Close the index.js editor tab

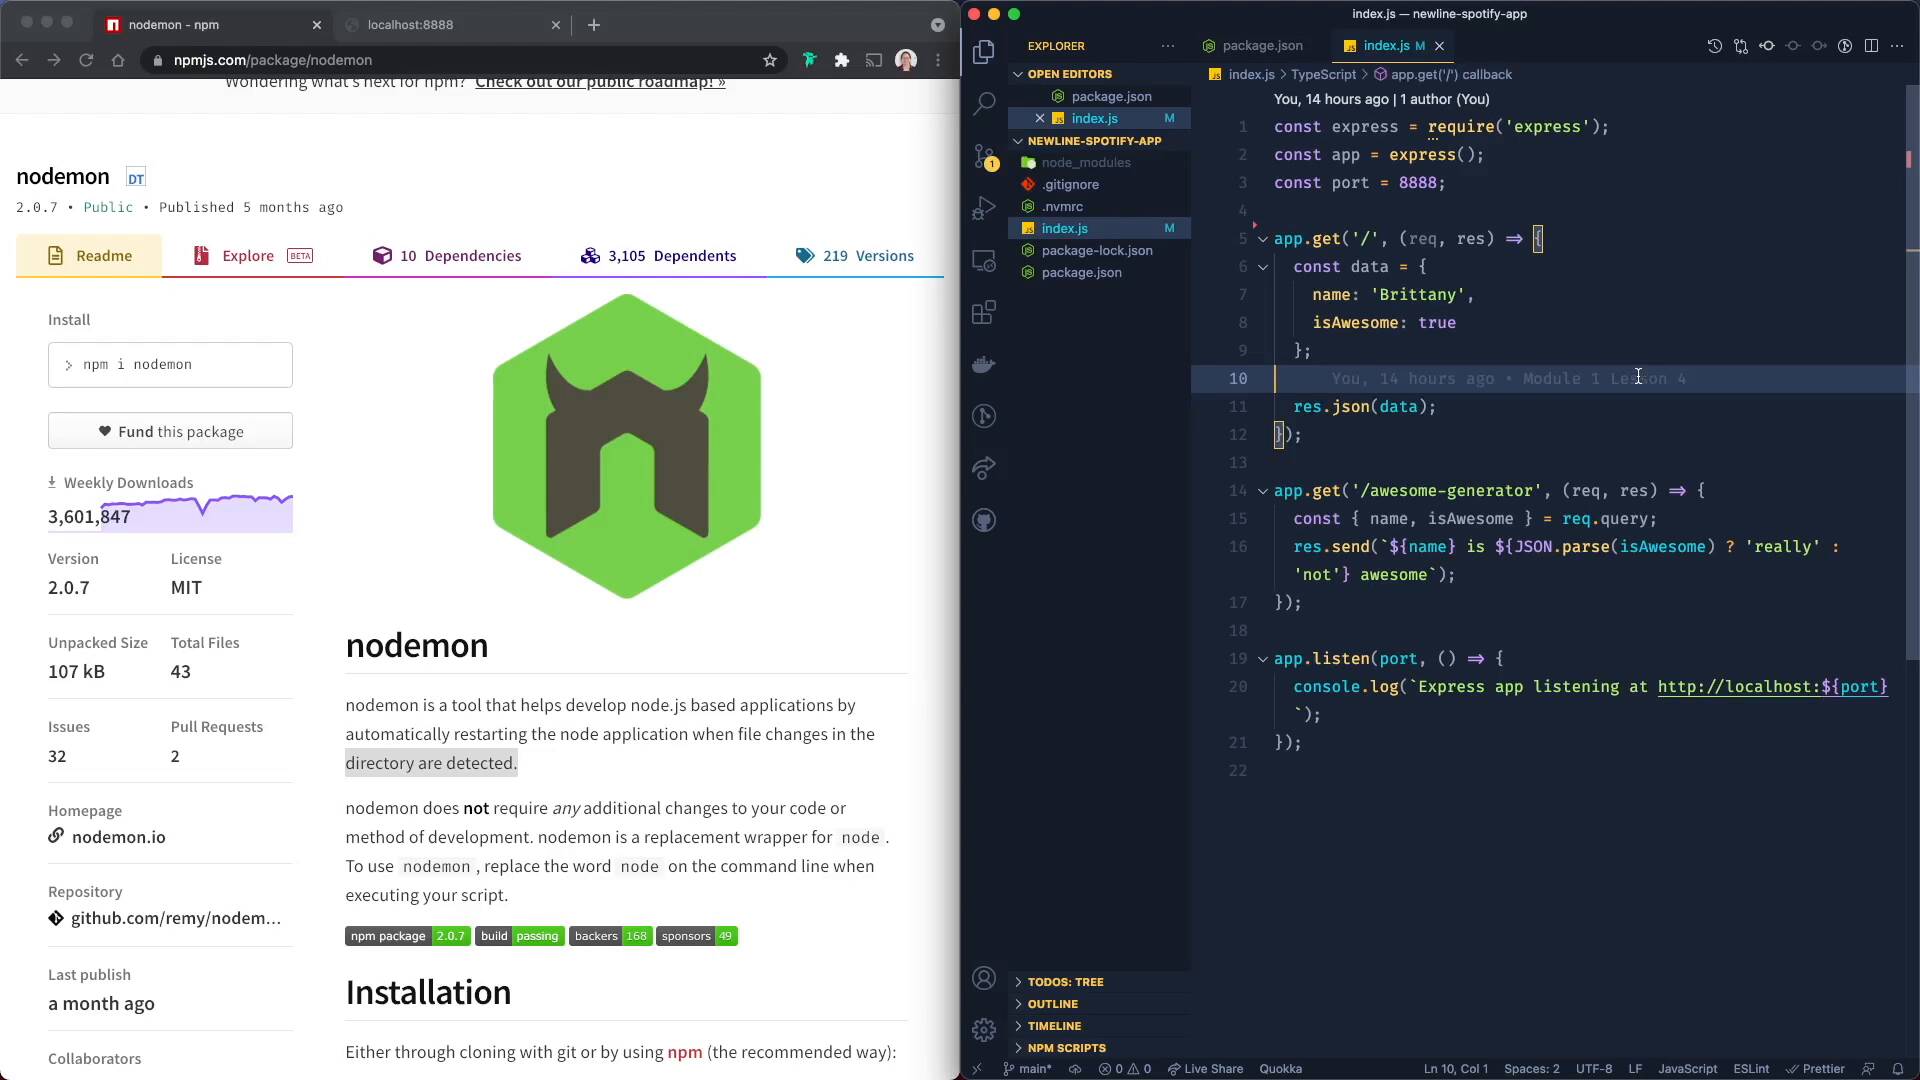tap(1439, 46)
